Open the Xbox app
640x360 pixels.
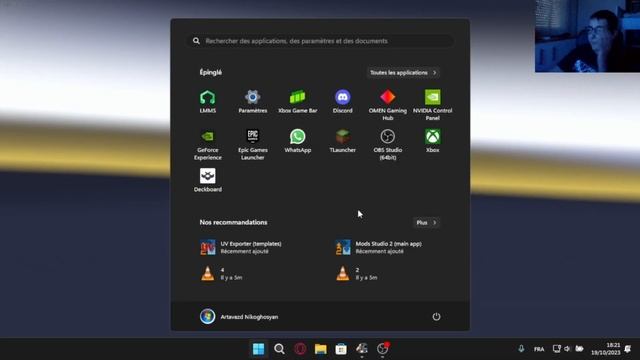click(x=433, y=141)
